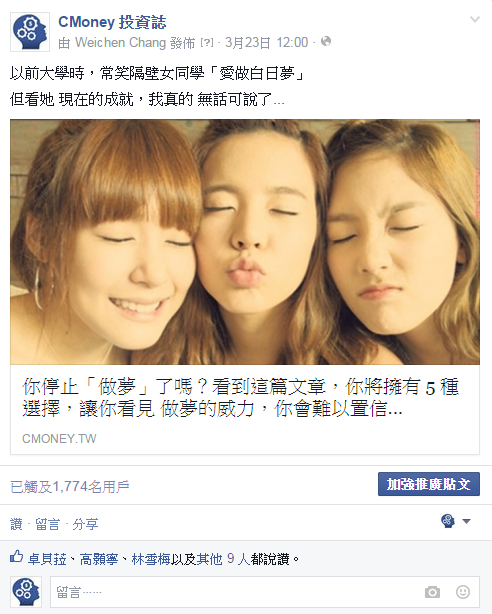This screenshot has height=614, width=492.
Task: Open the post options chevron menu
Action: click(475, 19)
